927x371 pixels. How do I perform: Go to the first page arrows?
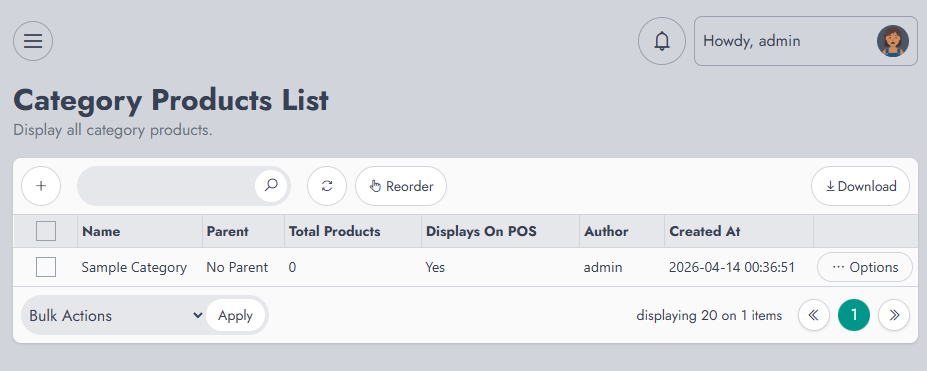(x=814, y=315)
